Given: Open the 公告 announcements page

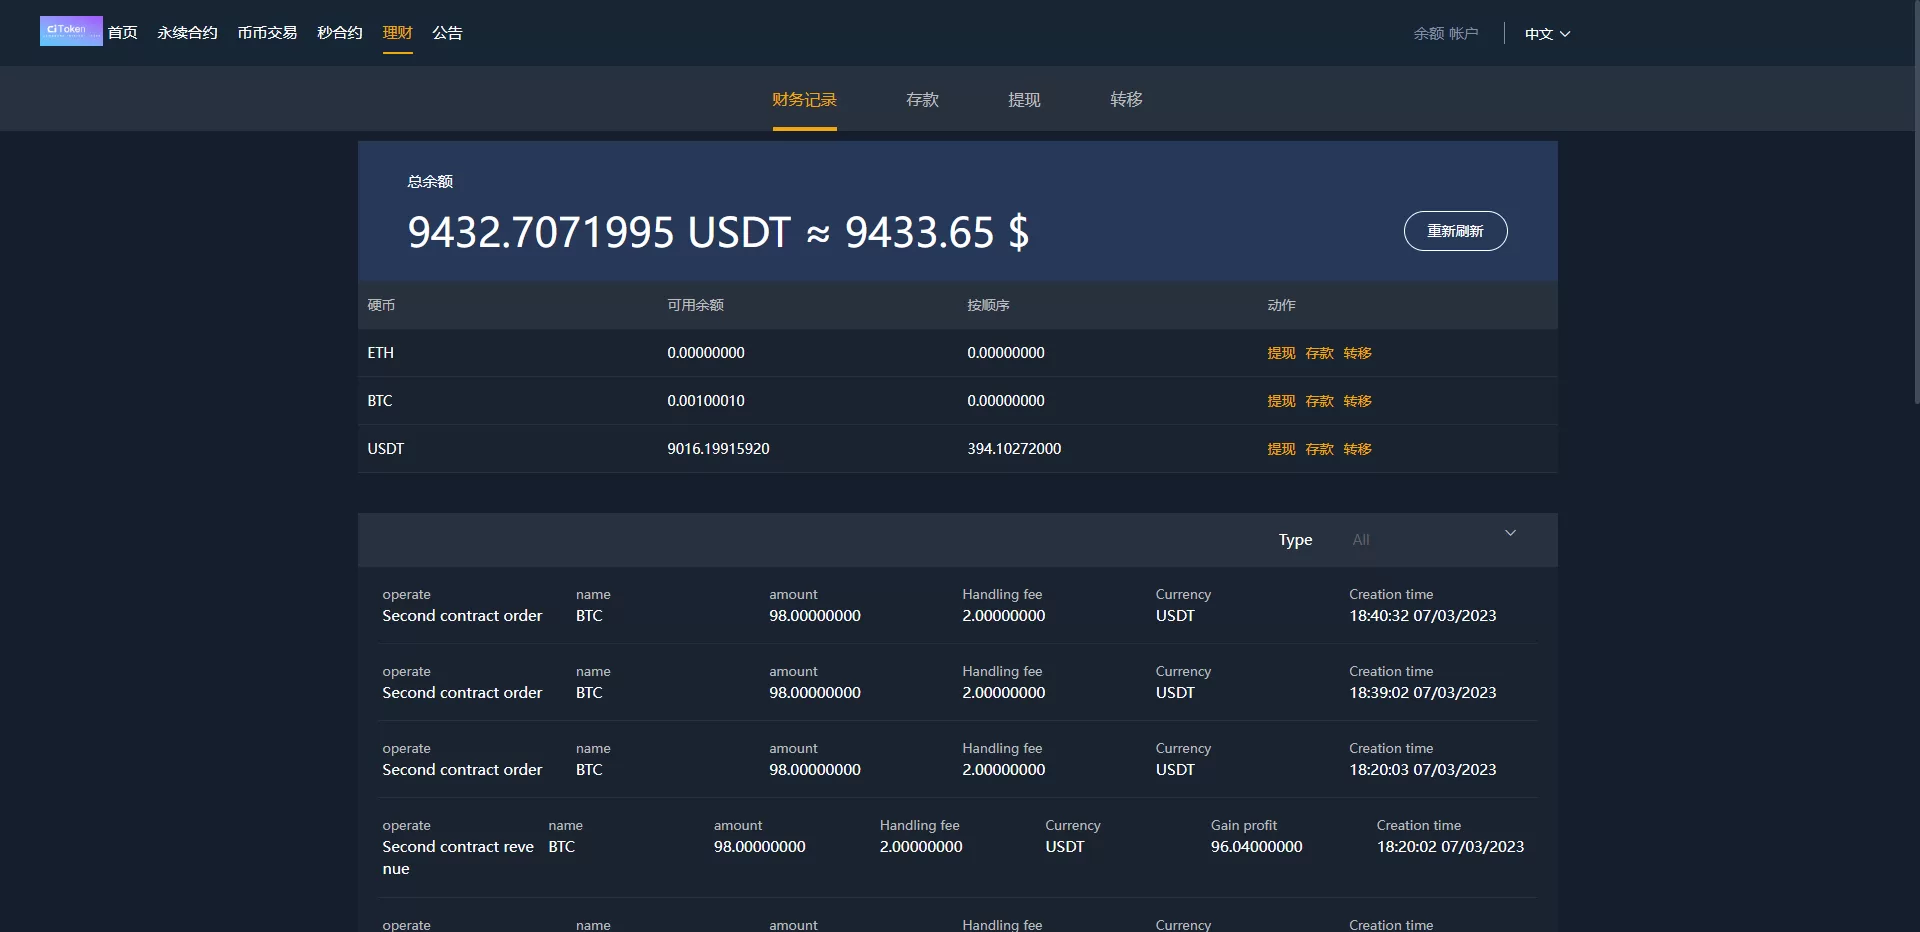Looking at the screenshot, I should 447,33.
